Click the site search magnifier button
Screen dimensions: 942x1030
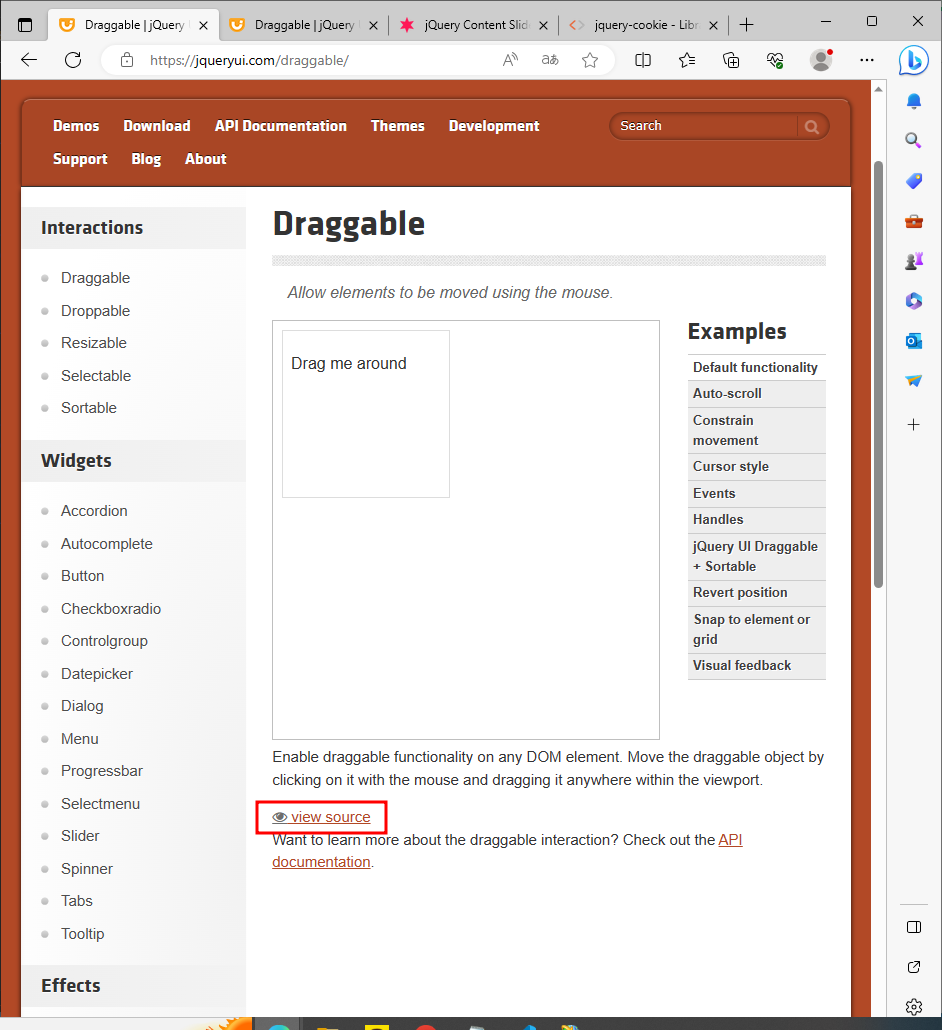812,127
